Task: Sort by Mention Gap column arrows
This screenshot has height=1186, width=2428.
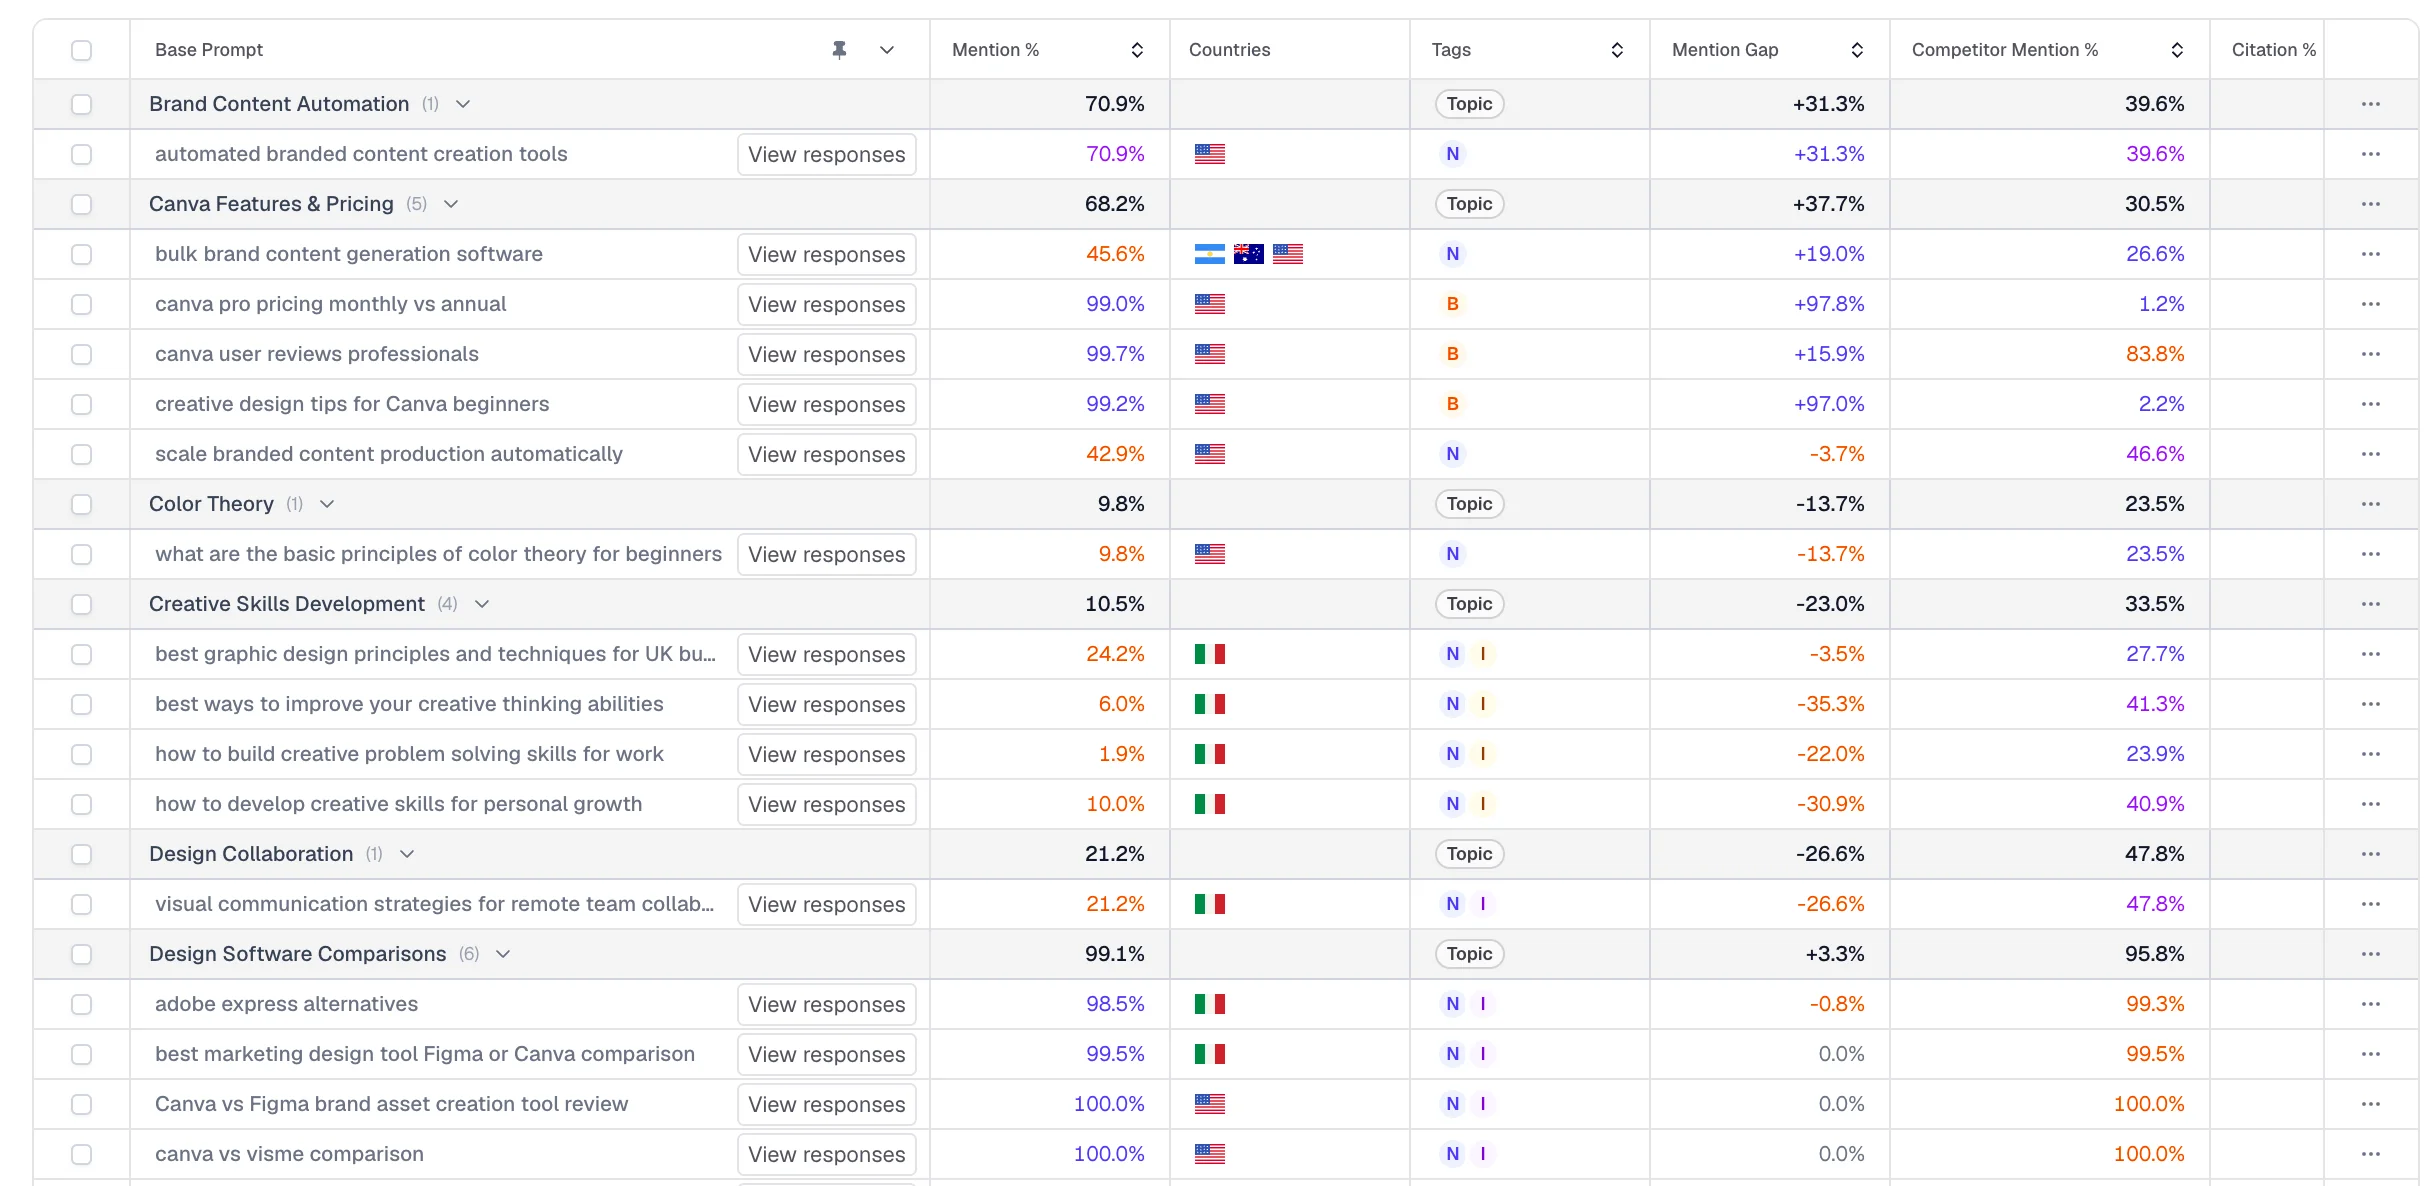Action: (x=1857, y=50)
